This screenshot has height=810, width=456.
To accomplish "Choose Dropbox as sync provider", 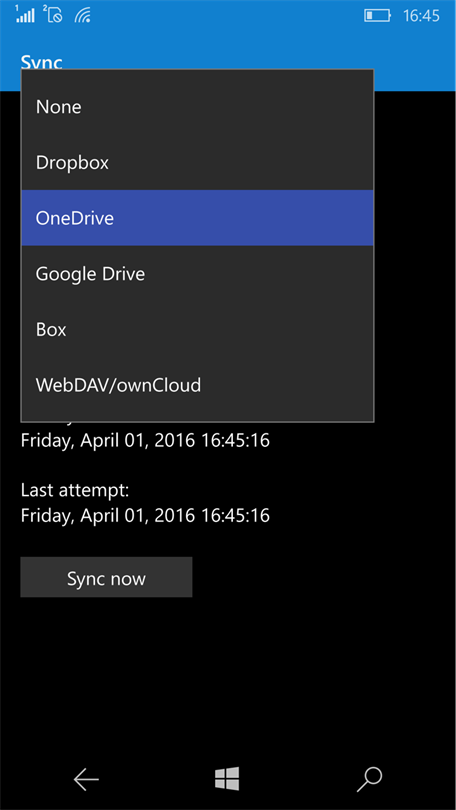I will coord(197,163).
